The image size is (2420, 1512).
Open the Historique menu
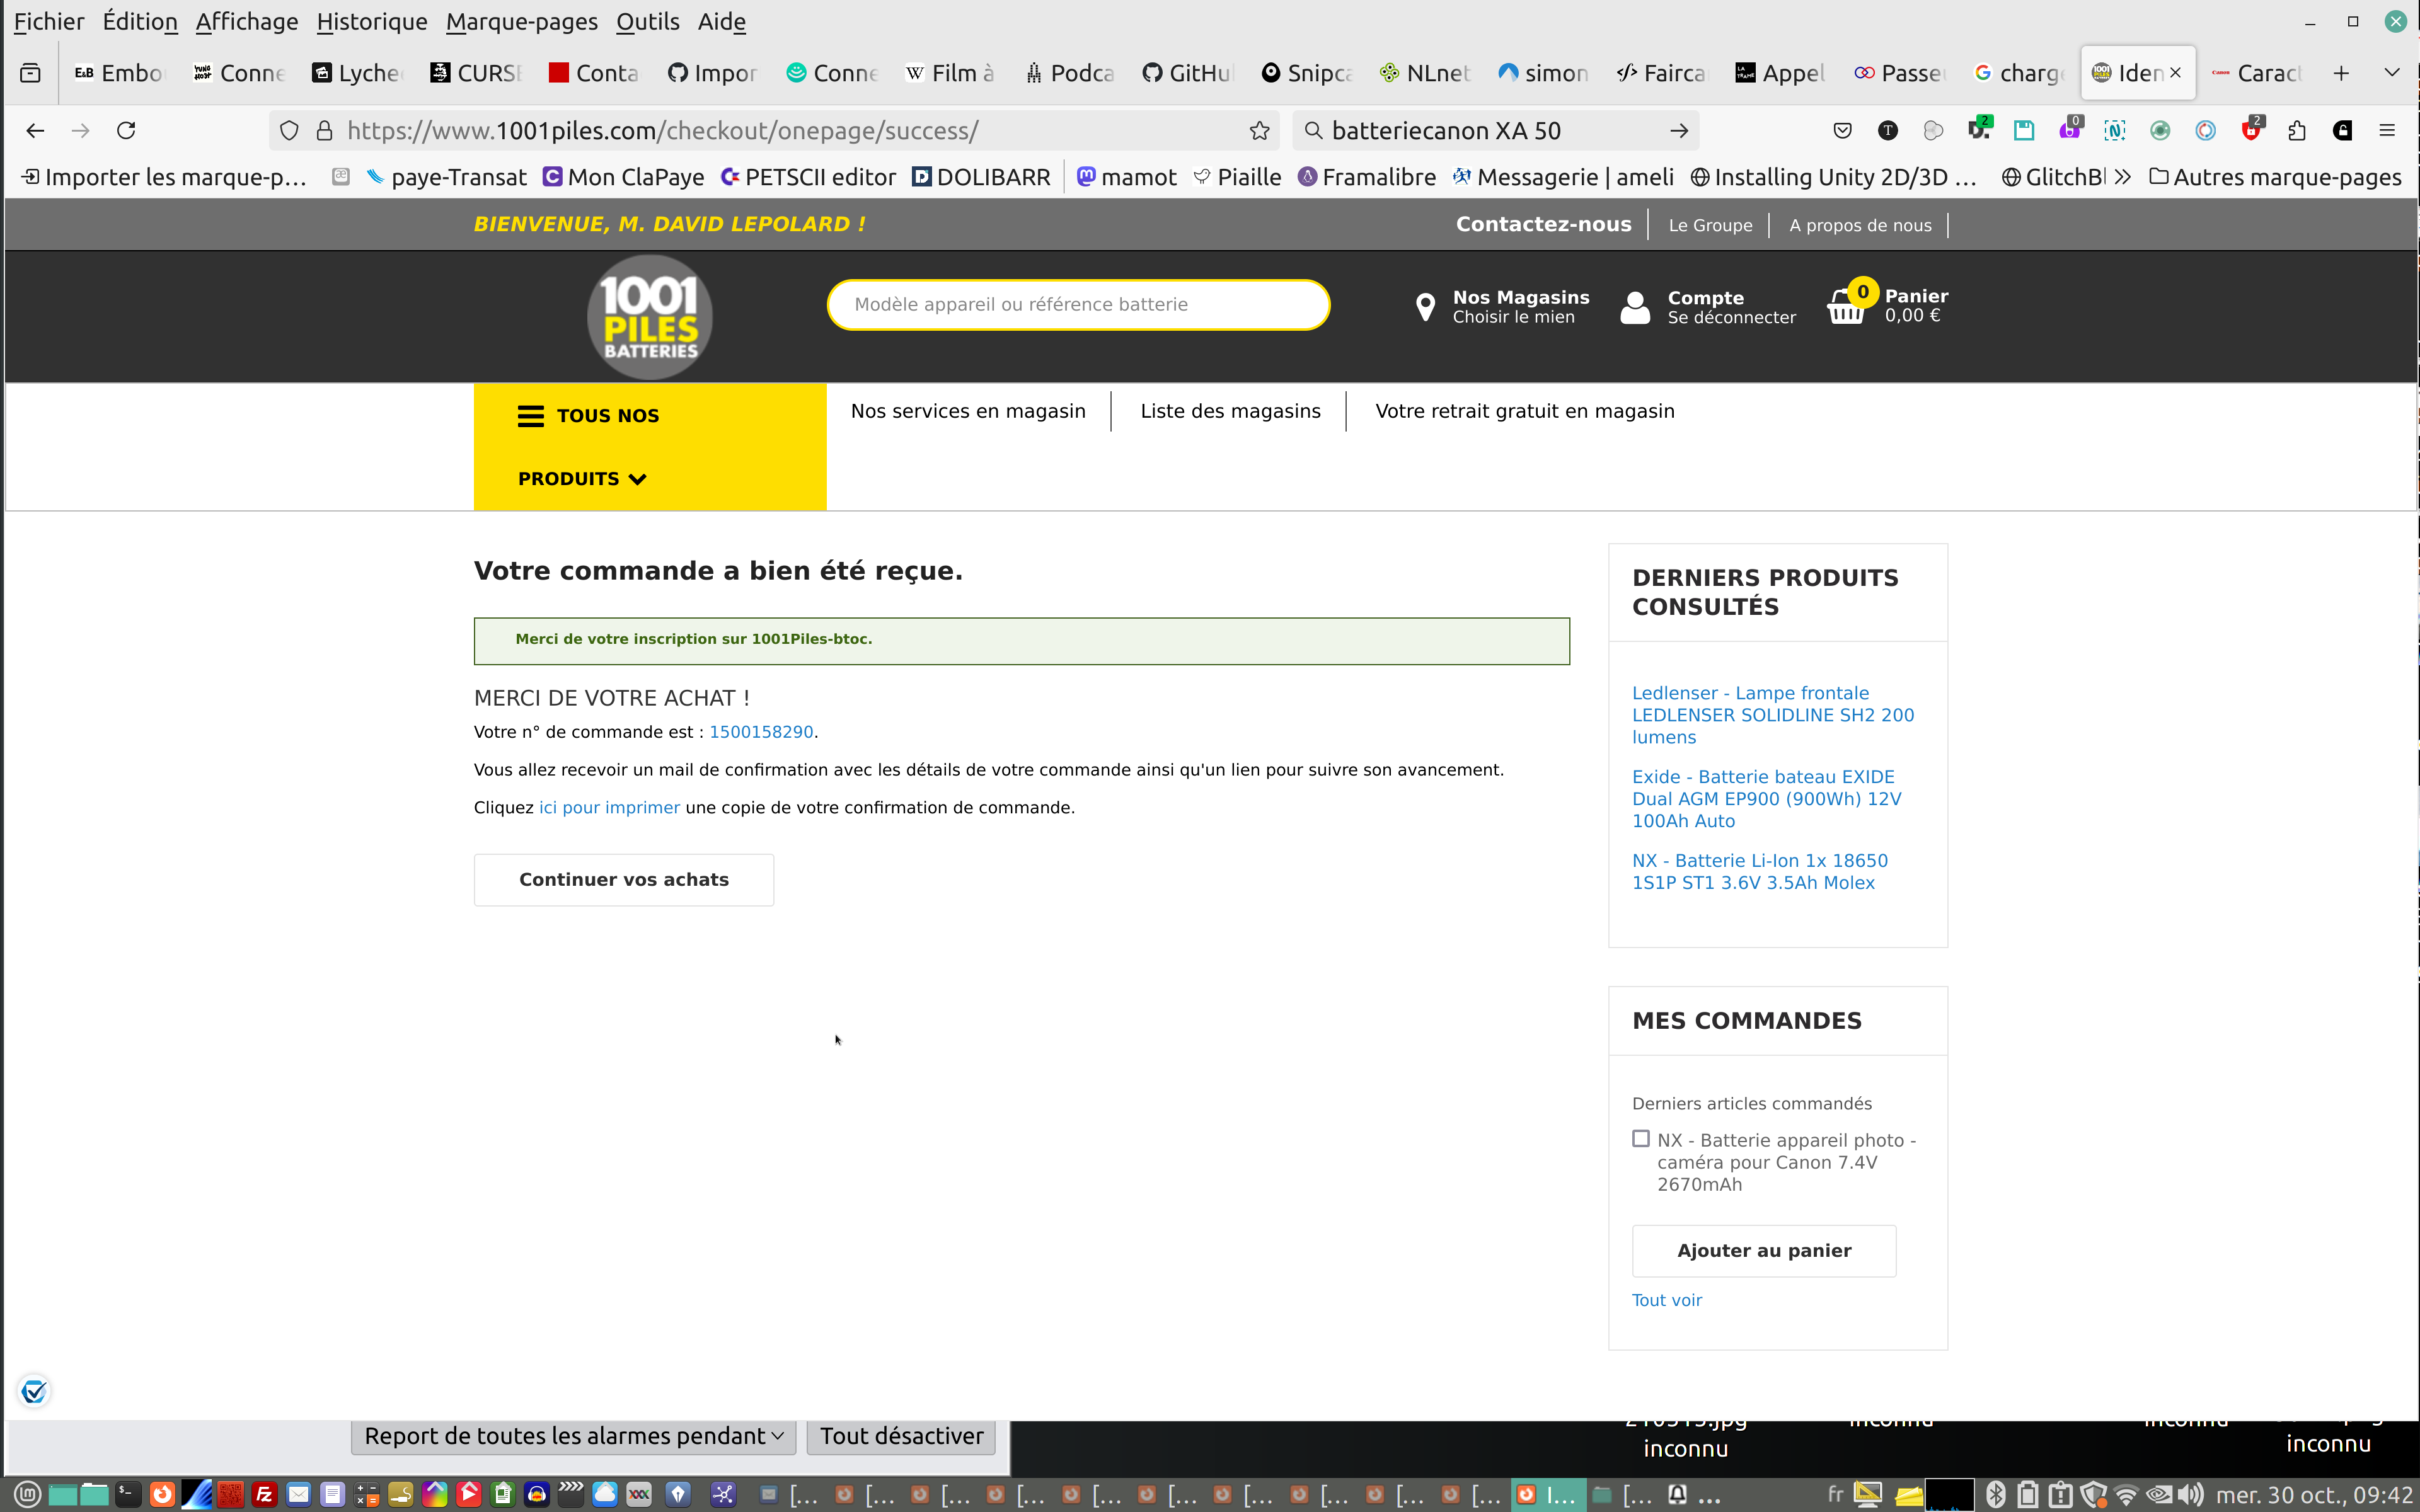coord(371,21)
